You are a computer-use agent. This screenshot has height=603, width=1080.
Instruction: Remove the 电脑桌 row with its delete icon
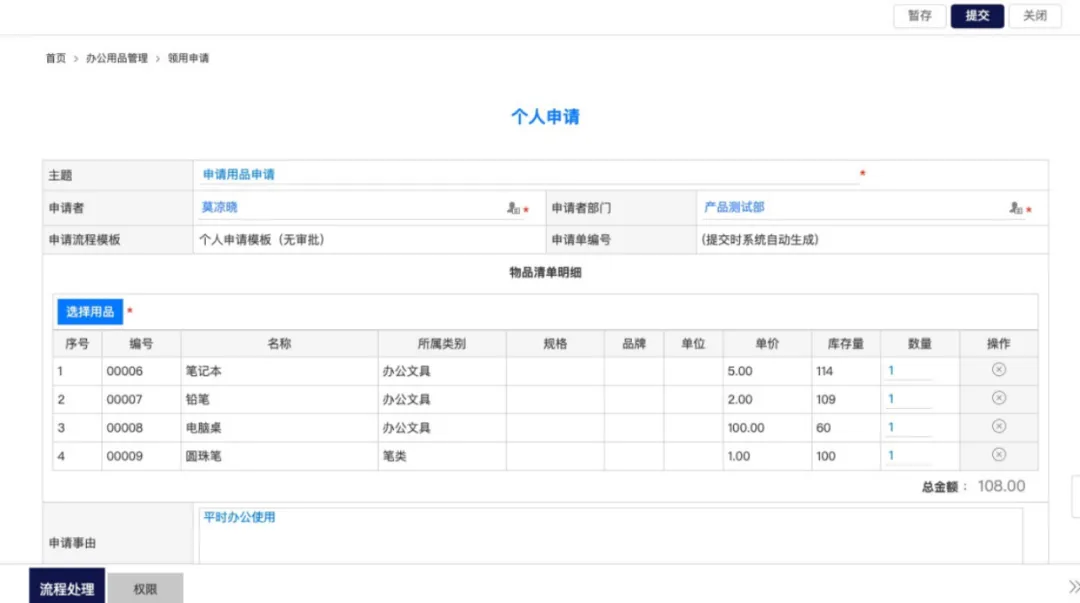(999, 427)
